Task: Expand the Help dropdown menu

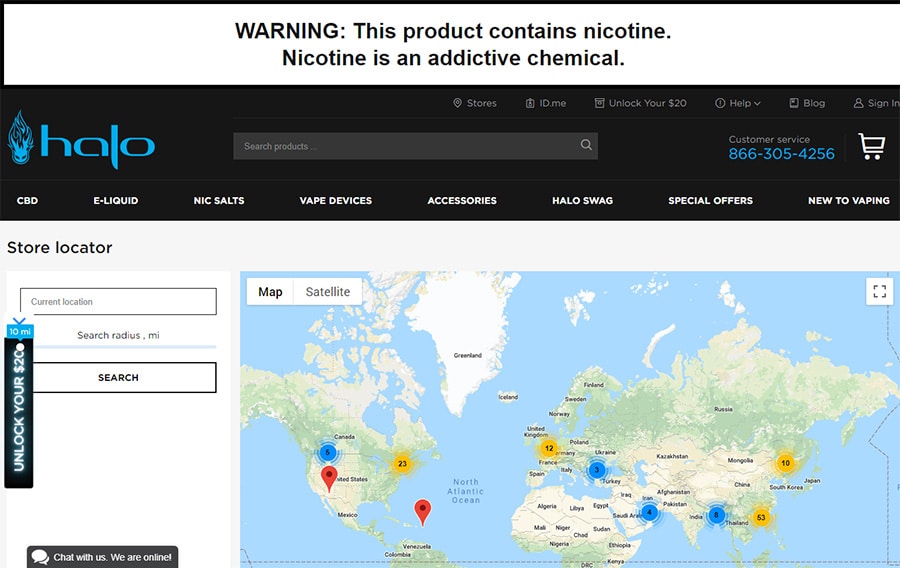Action: (738, 103)
